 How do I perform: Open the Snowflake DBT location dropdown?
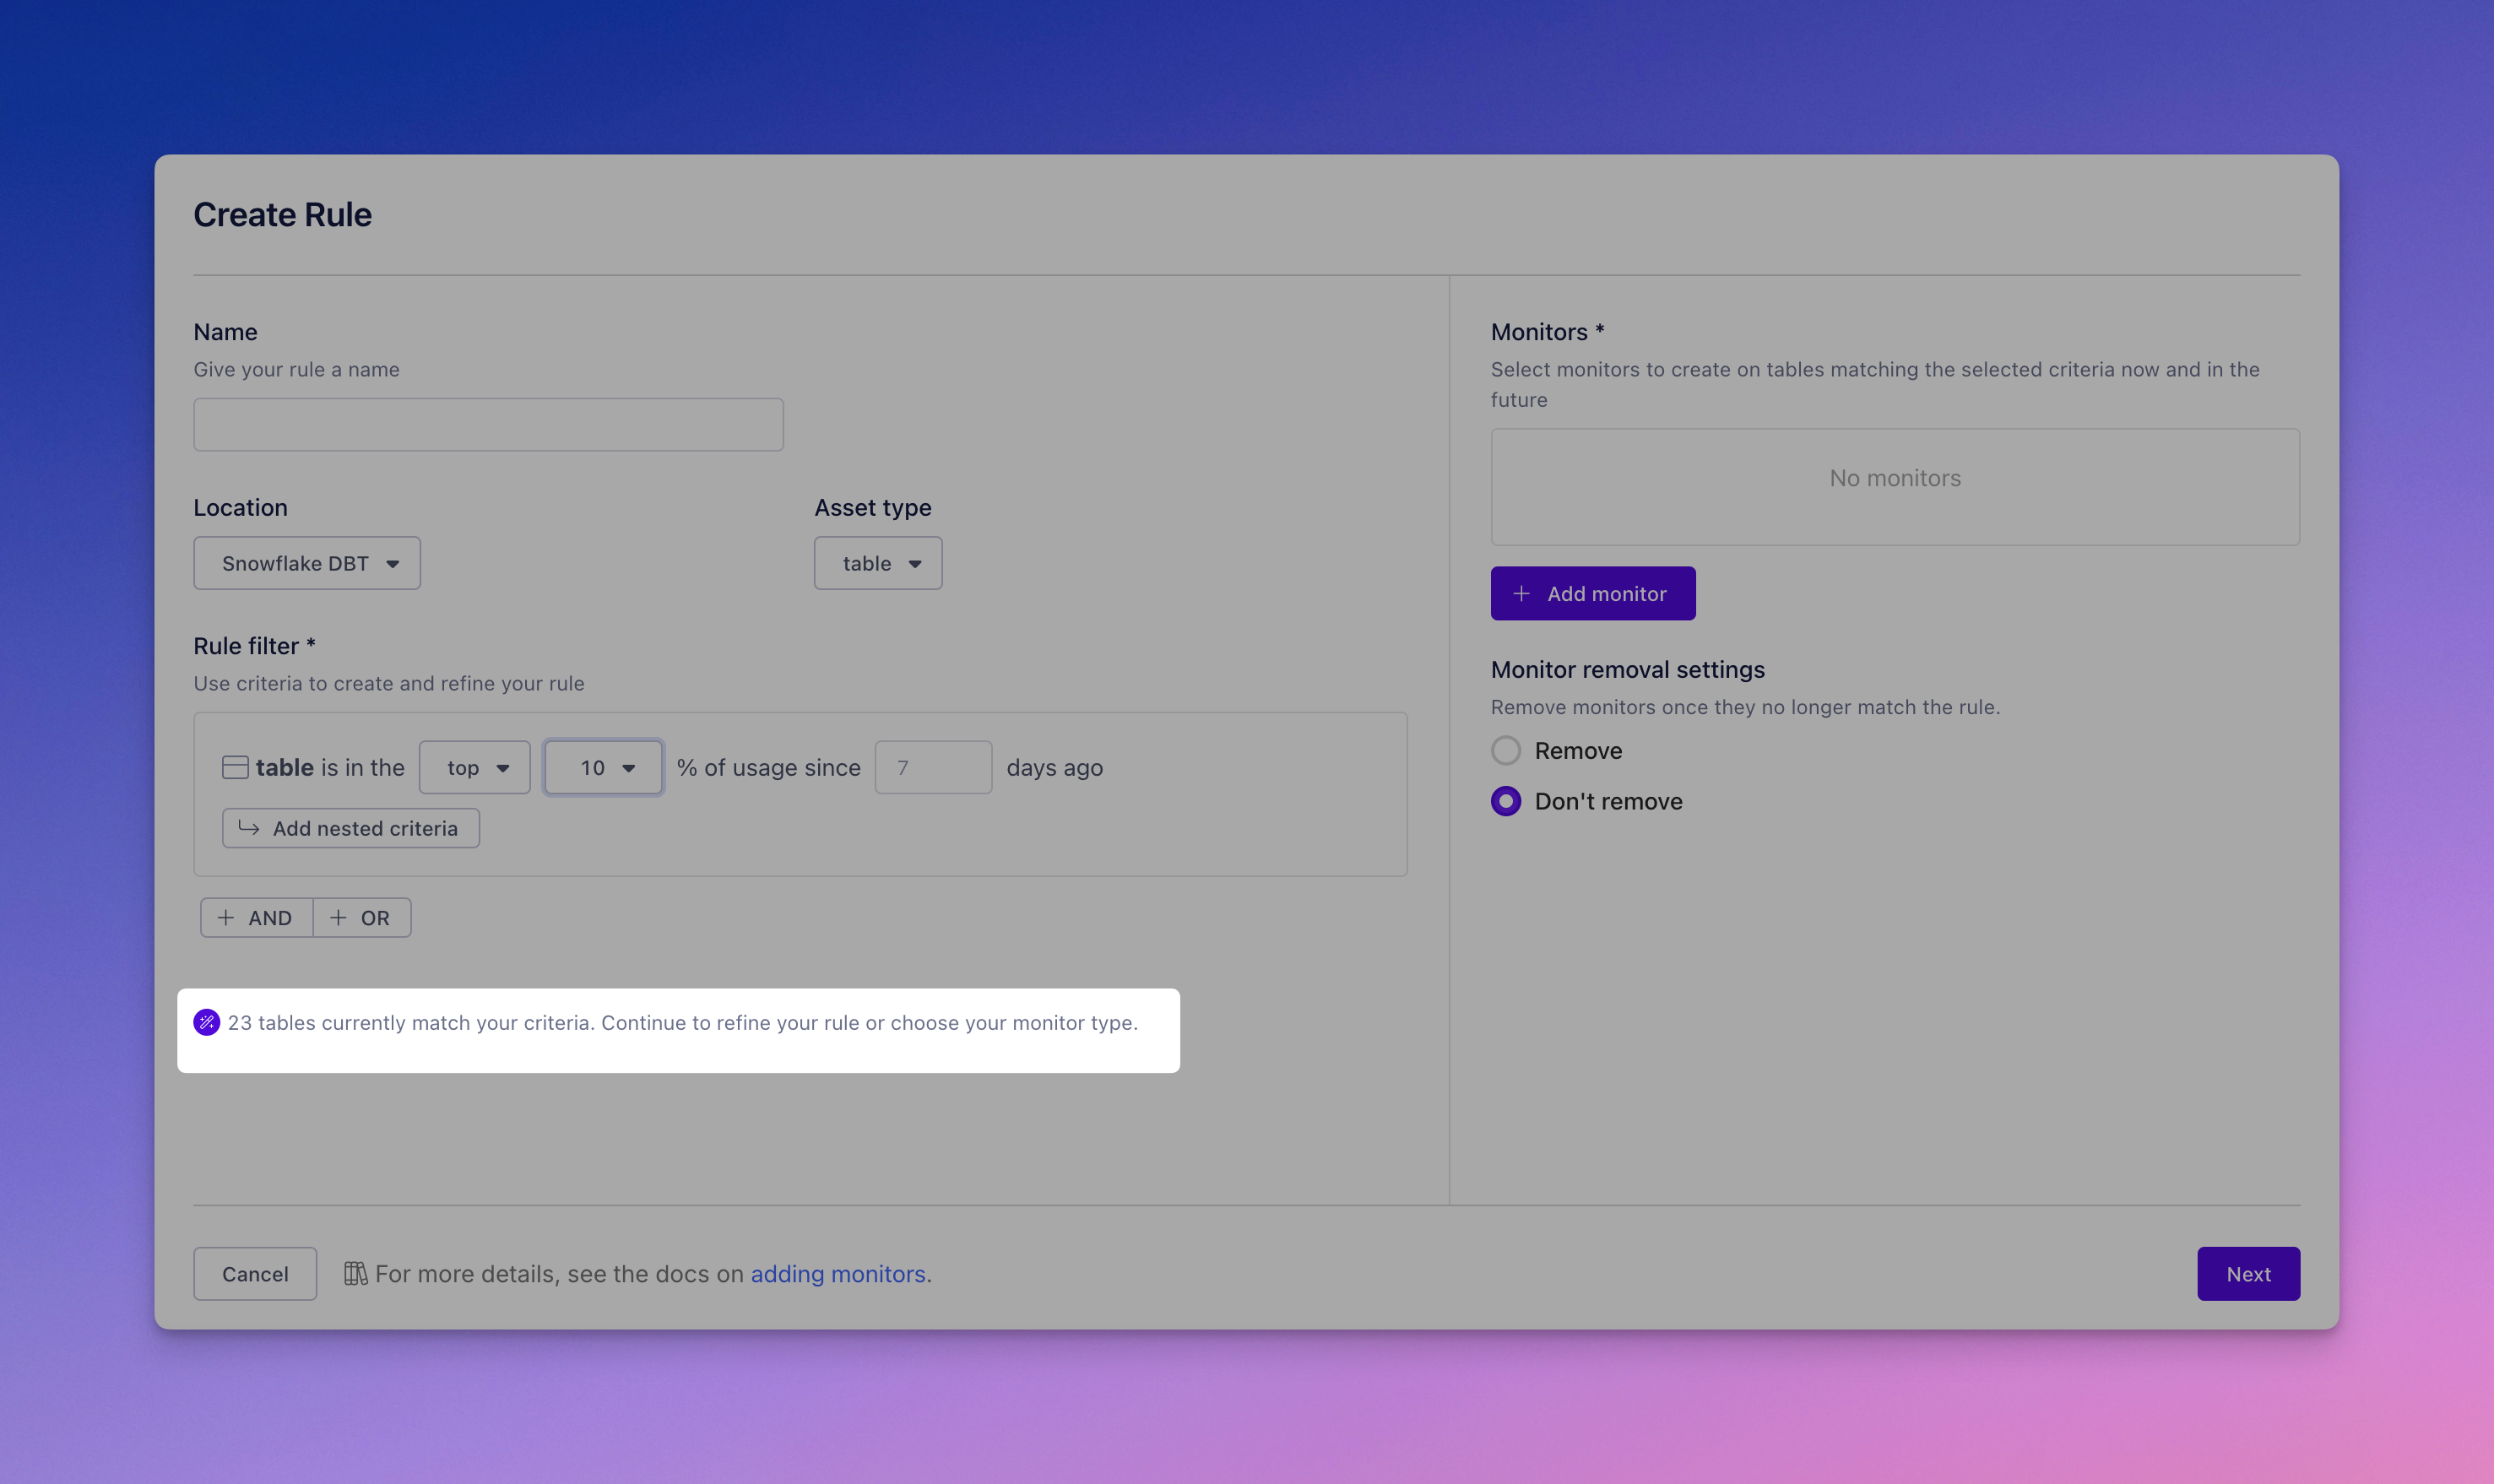click(307, 563)
